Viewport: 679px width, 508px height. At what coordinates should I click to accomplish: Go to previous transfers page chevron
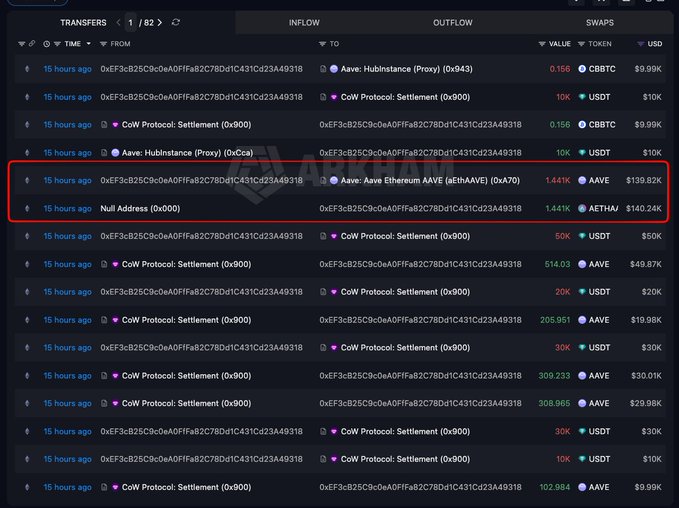[118, 23]
